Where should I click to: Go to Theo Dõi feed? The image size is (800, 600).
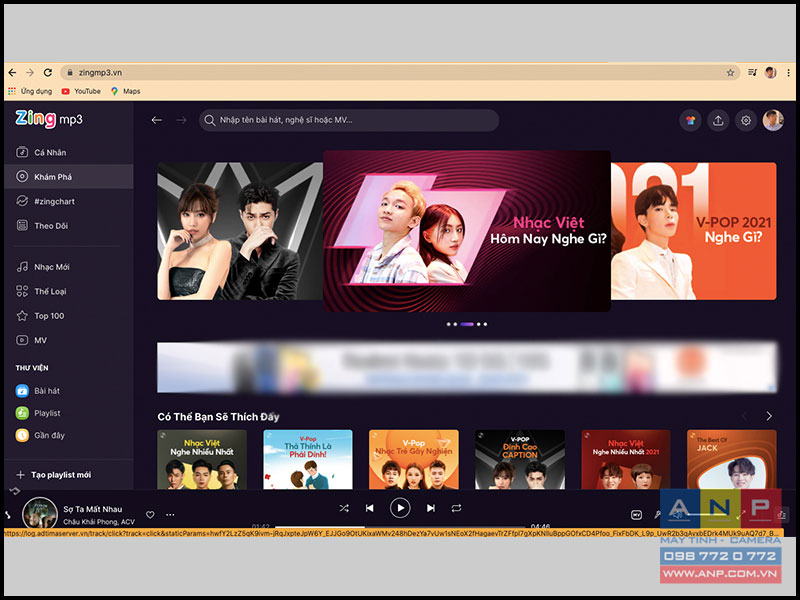pyautogui.click(x=69, y=226)
